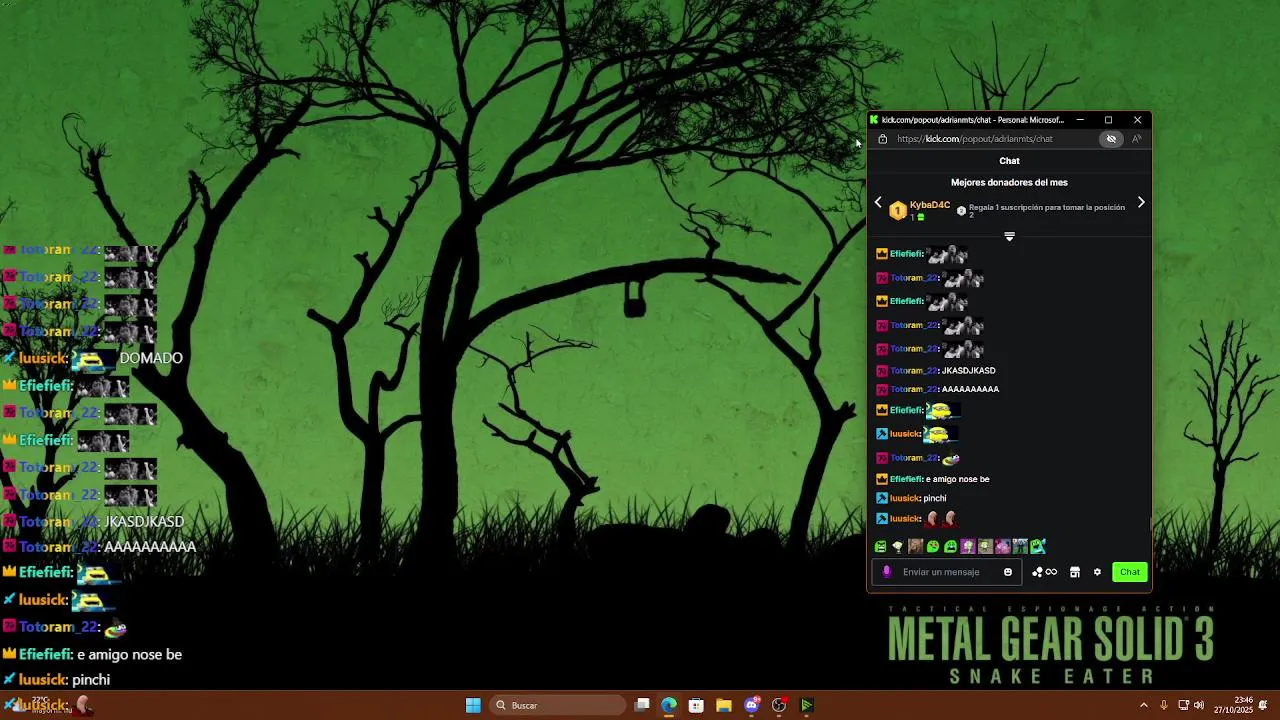Click Efiefiefi username on 'e amigo nose be' message

pyautogui.click(x=906, y=479)
